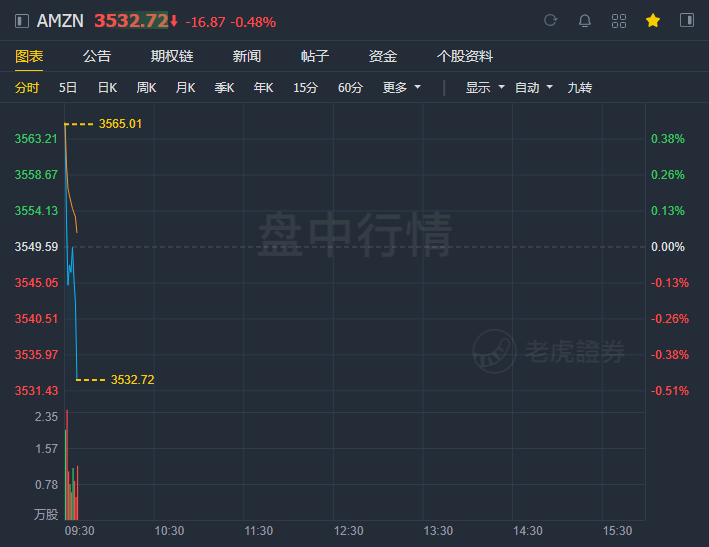
Task: Open the 个股资料 tab
Action: (x=465, y=56)
